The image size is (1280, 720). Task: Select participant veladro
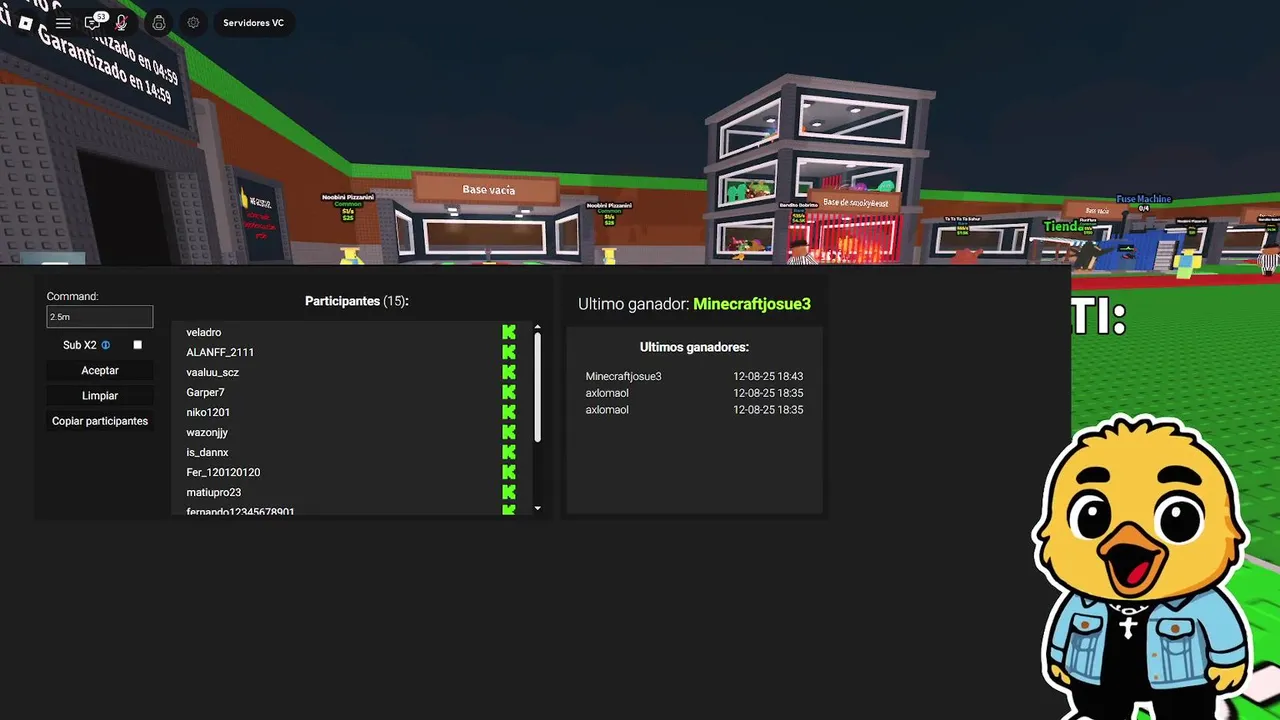204,332
